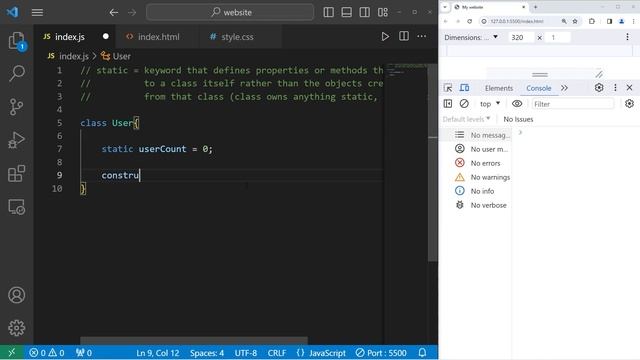Open the Explorer view in activity bar
The height and width of the screenshot is (360, 640).
[x=17, y=41]
